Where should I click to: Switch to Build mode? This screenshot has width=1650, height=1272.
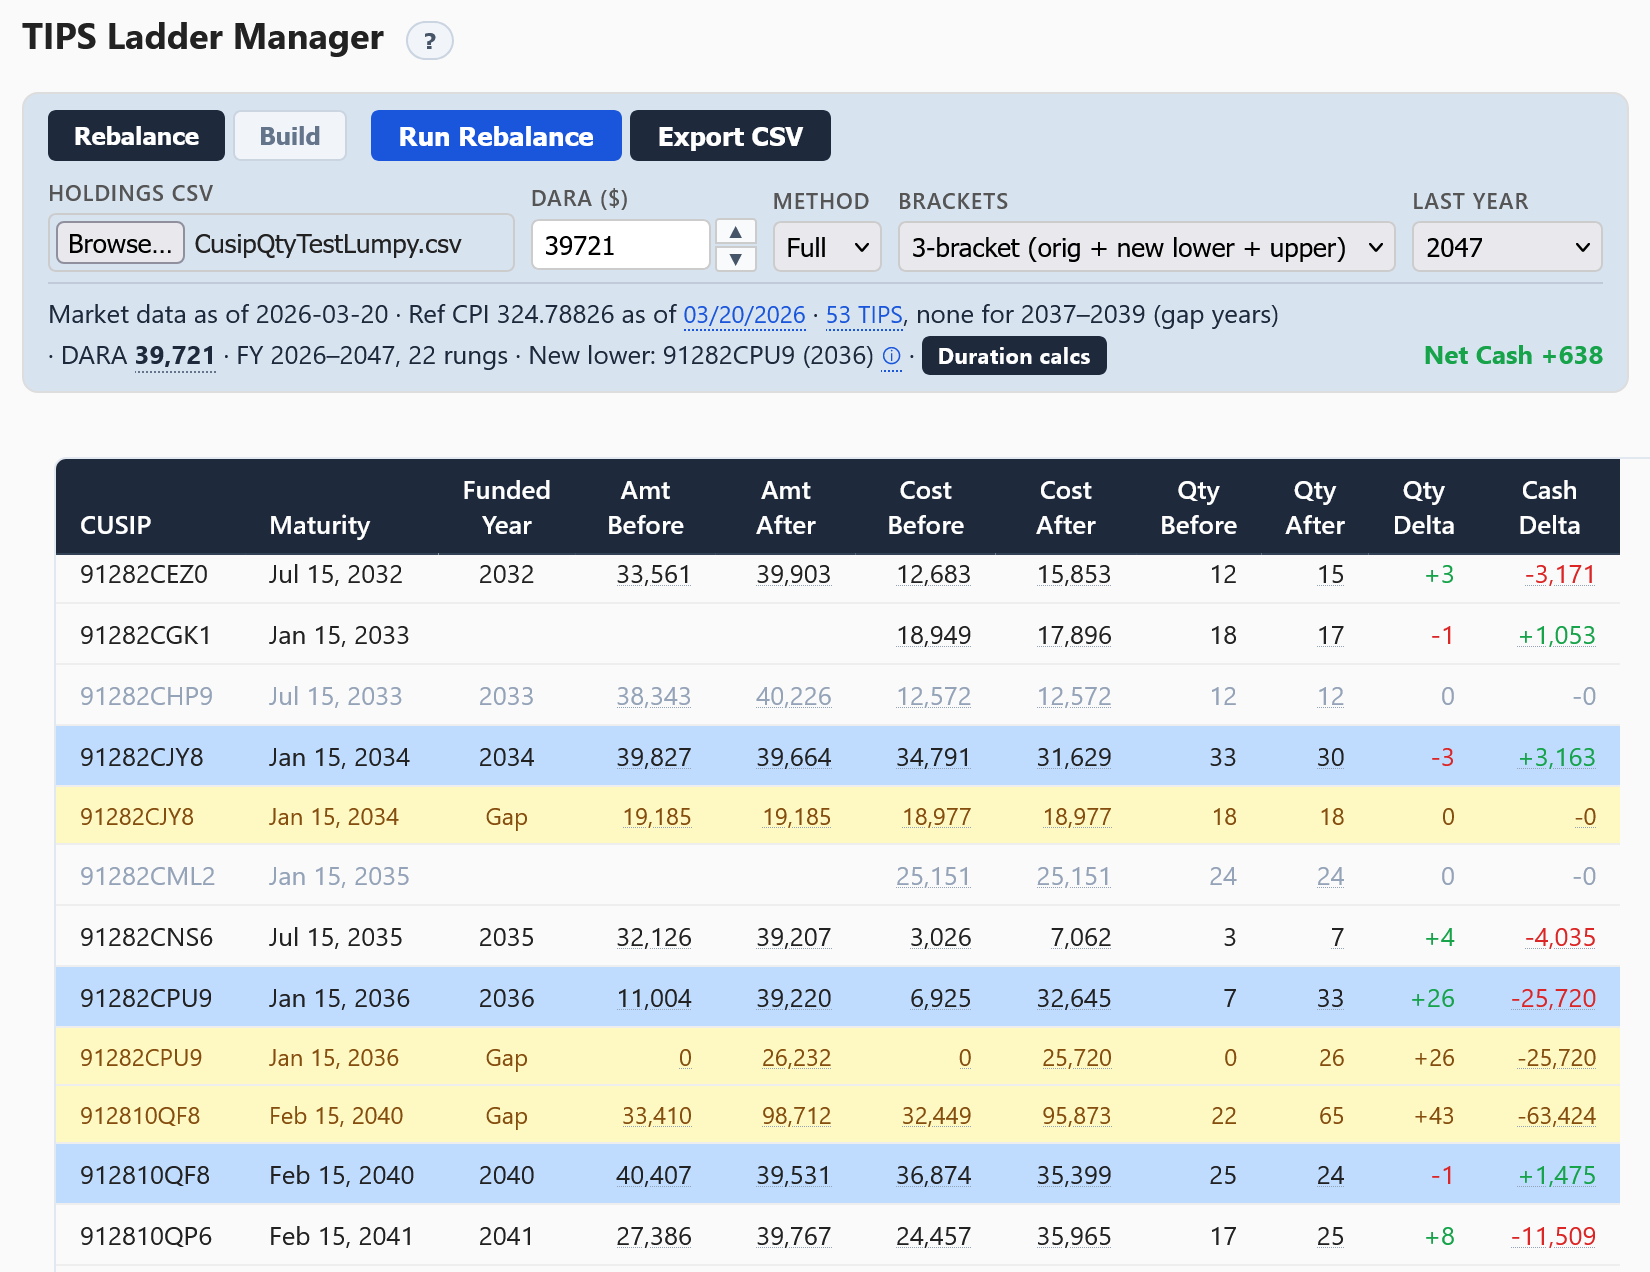coord(290,136)
